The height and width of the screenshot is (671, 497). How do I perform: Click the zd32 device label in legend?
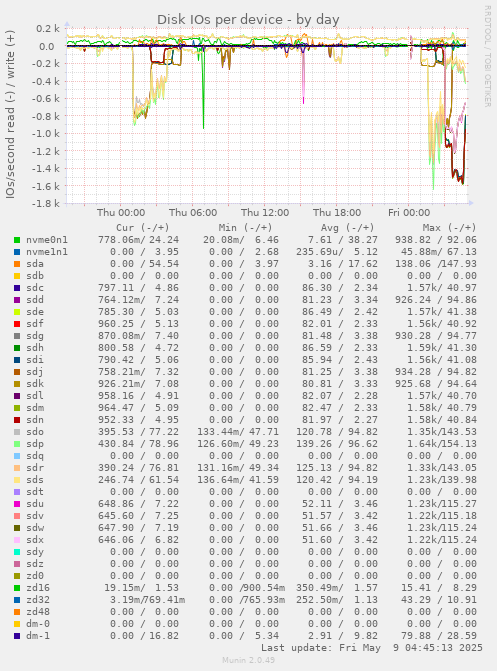[38, 600]
